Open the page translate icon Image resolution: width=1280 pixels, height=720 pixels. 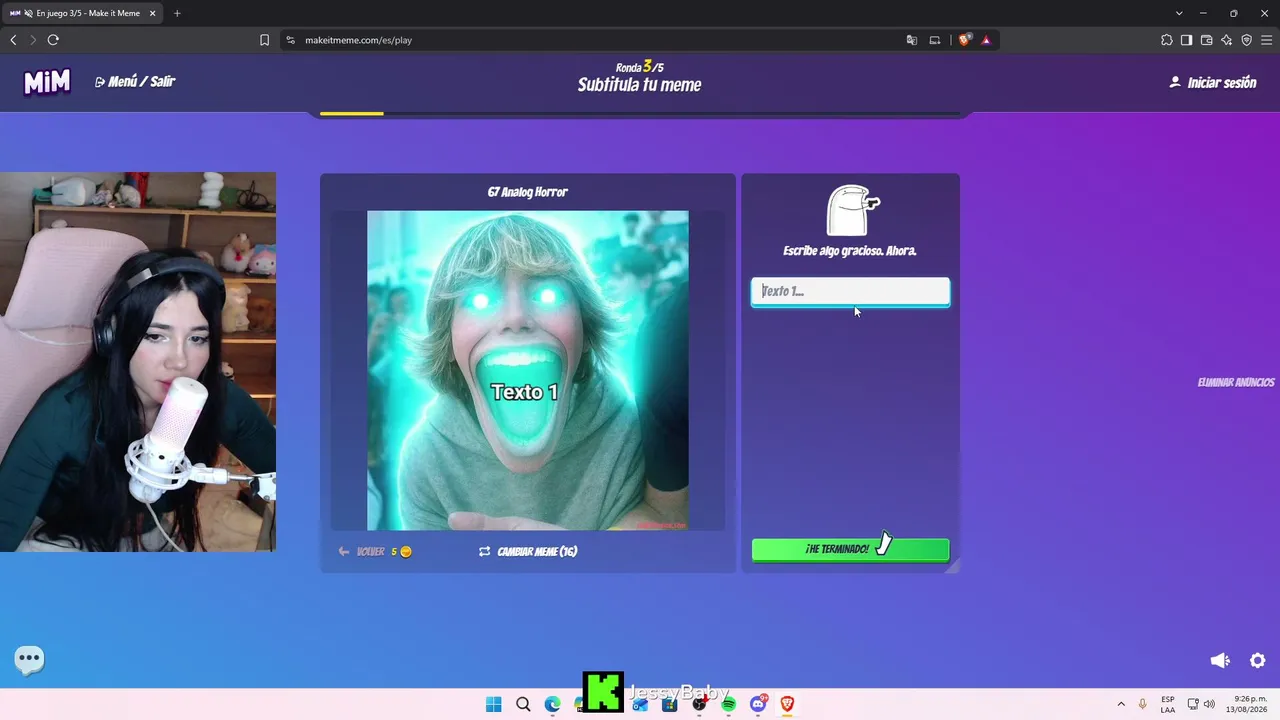(912, 40)
